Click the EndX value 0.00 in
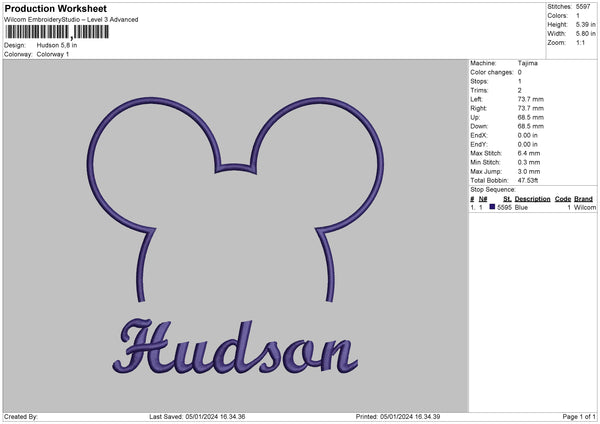The height and width of the screenshot is (424, 600). pos(527,135)
